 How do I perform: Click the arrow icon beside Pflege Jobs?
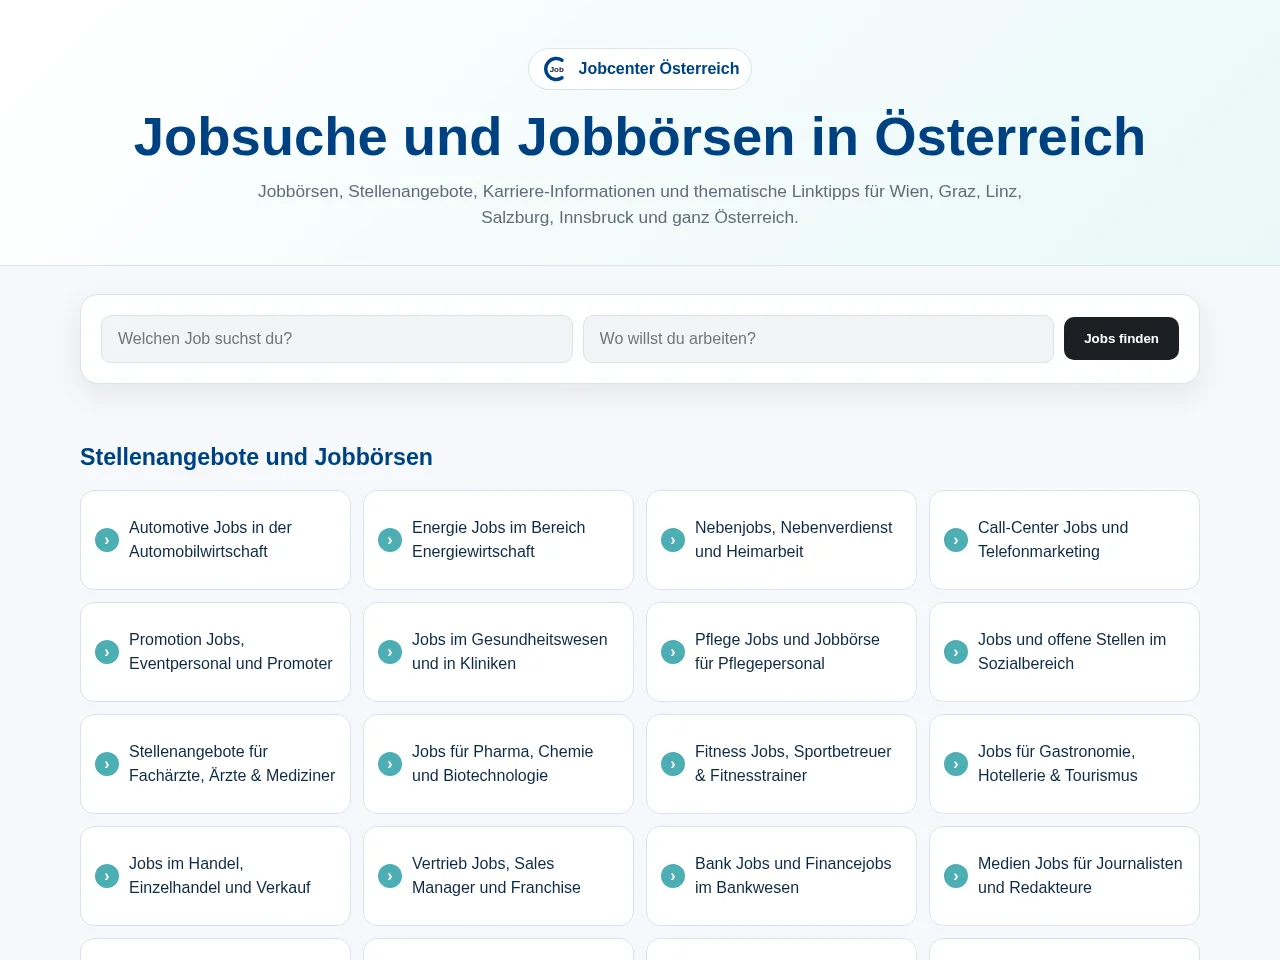[673, 652]
